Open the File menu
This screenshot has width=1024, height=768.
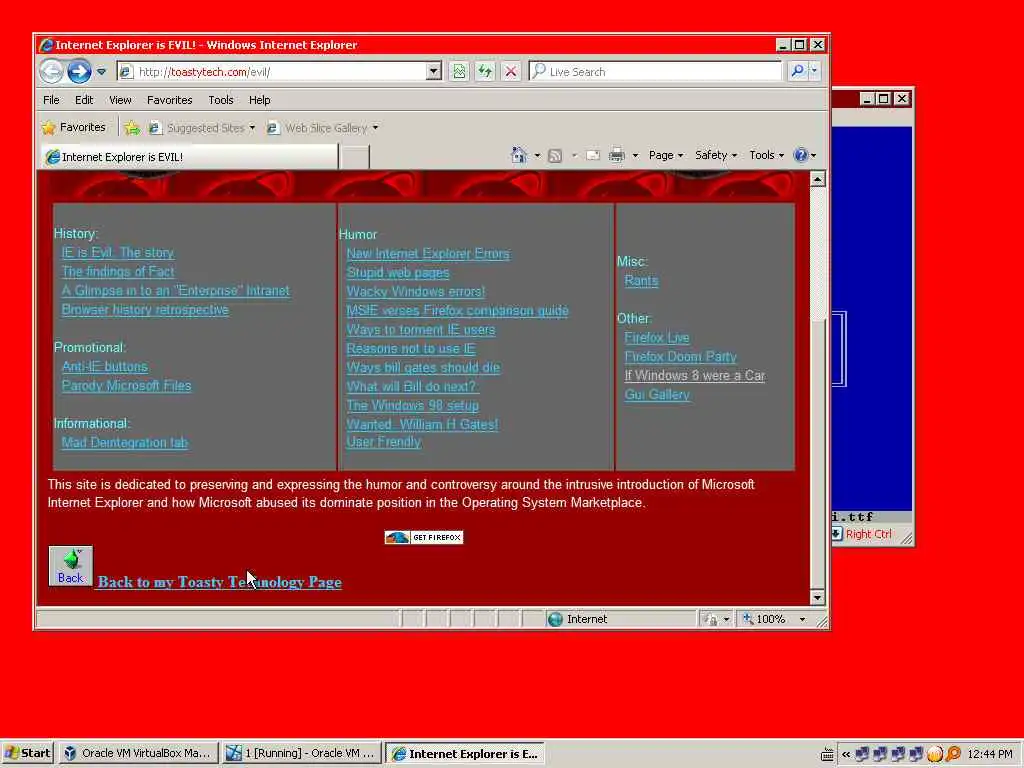(x=51, y=100)
